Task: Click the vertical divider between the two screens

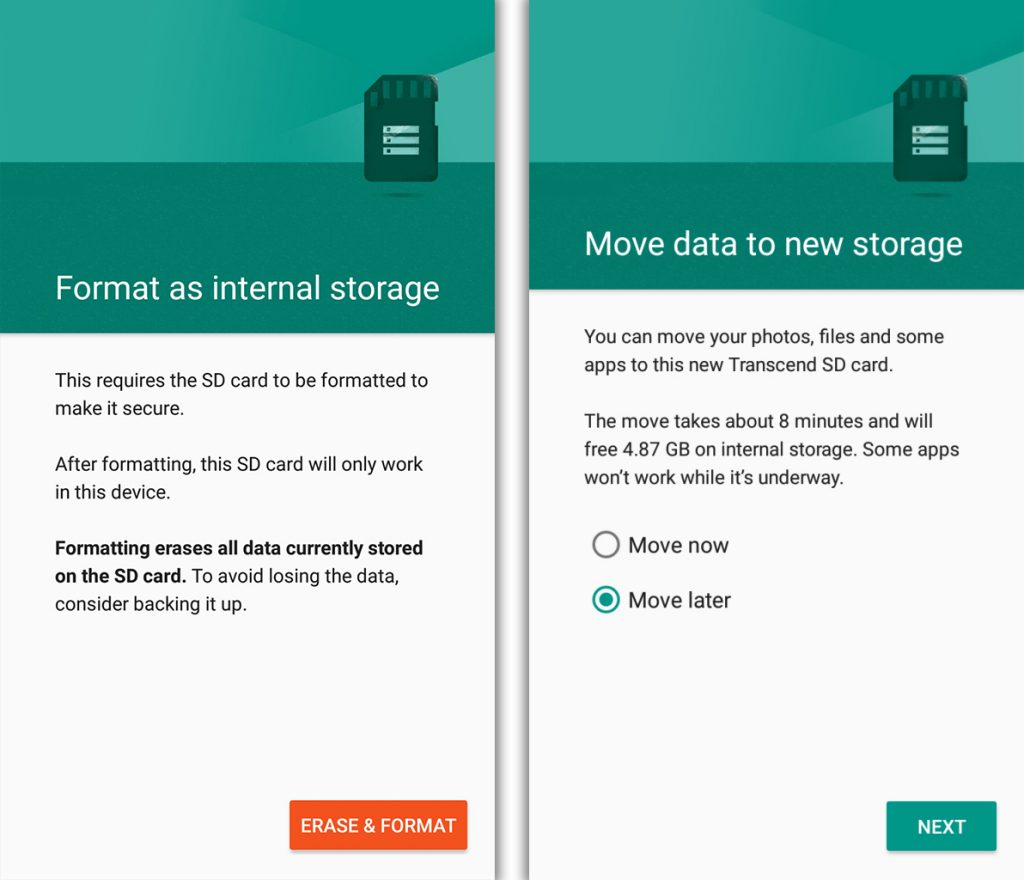Action: (511, 440)
